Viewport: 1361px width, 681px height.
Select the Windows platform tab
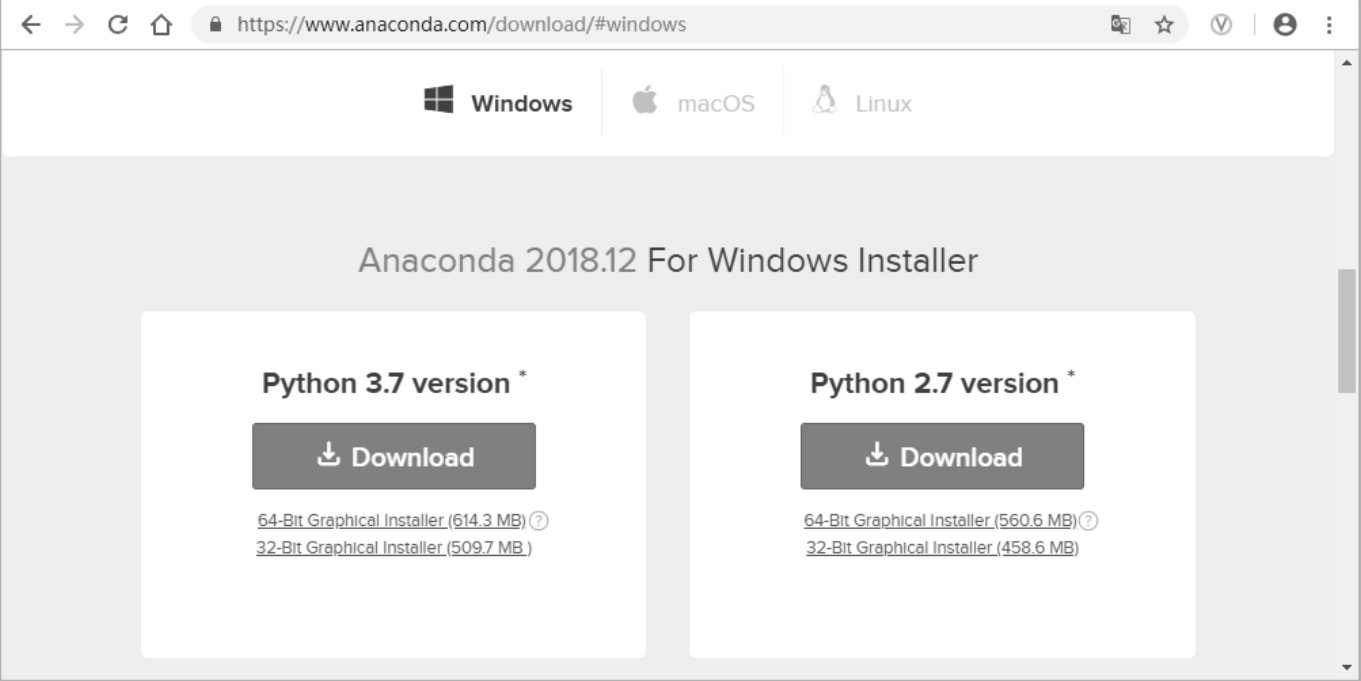coord(499,103)
